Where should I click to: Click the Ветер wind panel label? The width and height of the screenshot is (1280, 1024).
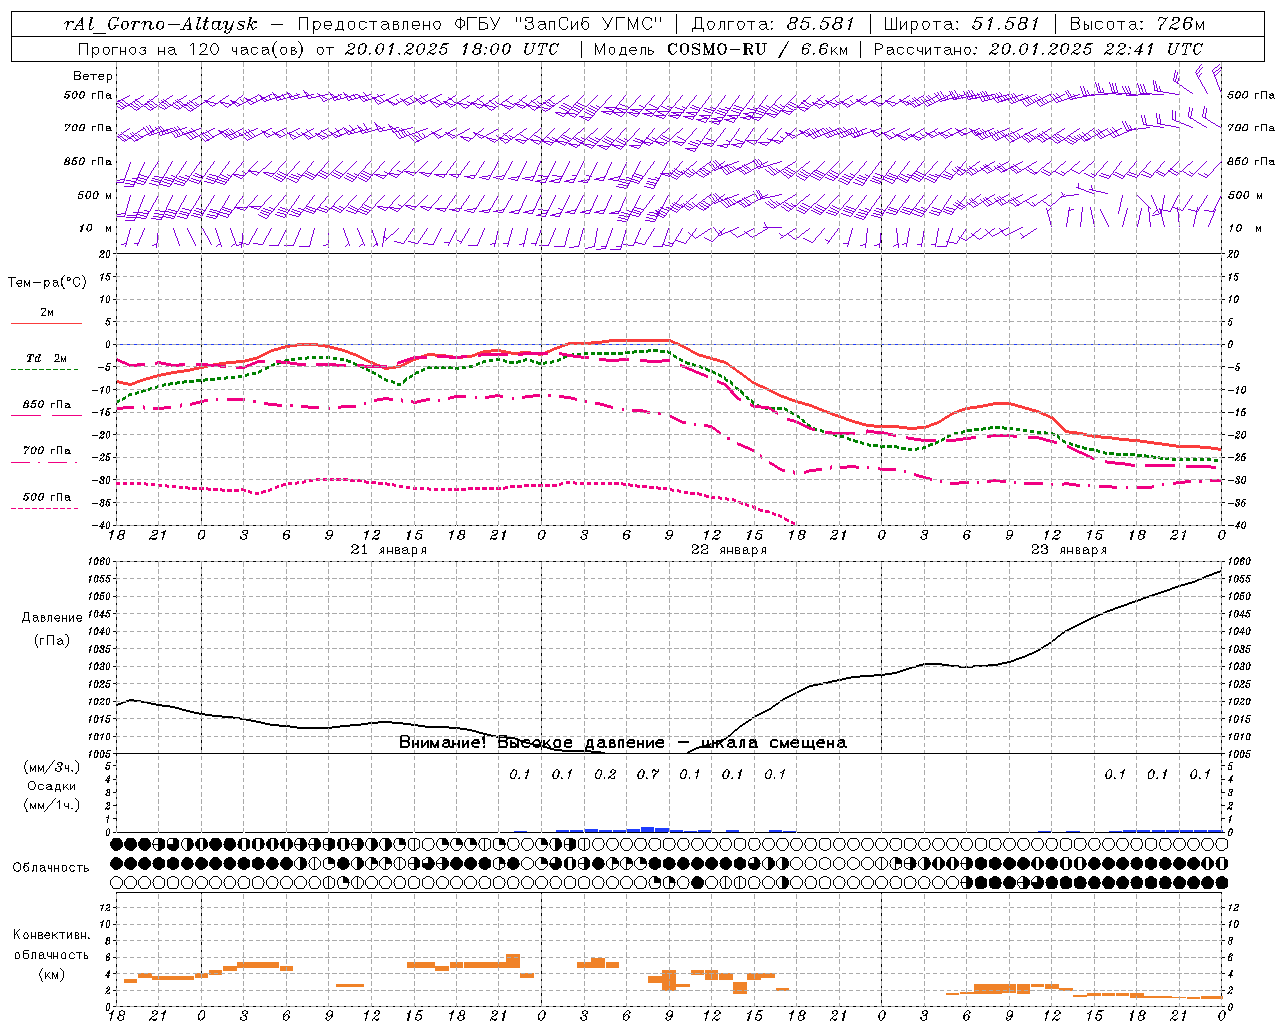(x=92, y=76)
